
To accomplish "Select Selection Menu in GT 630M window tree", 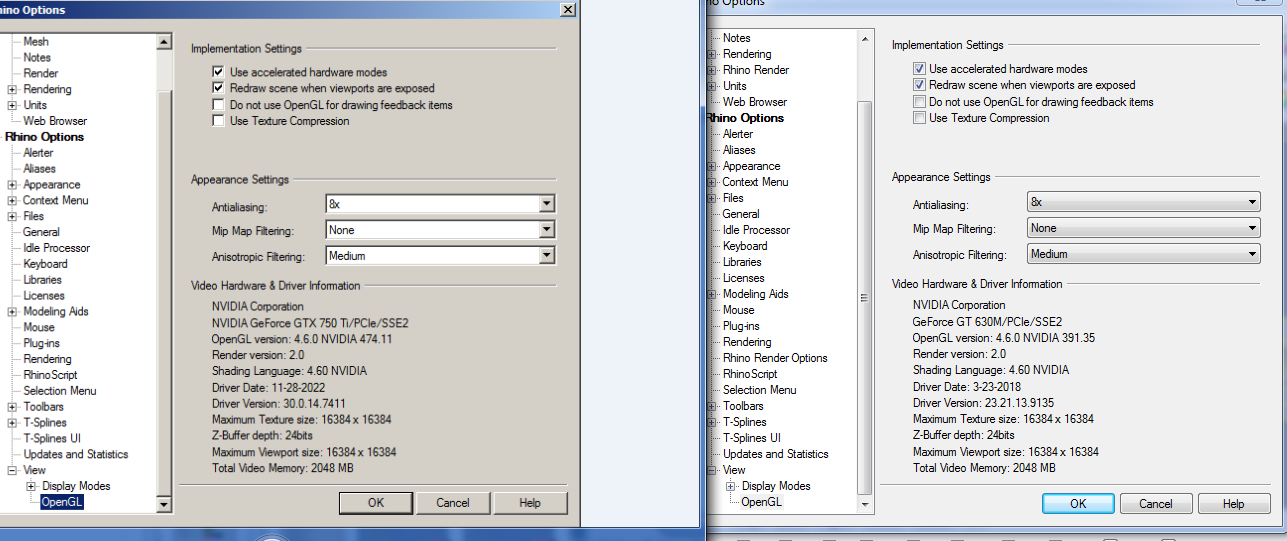I will [x=760, y=390].
